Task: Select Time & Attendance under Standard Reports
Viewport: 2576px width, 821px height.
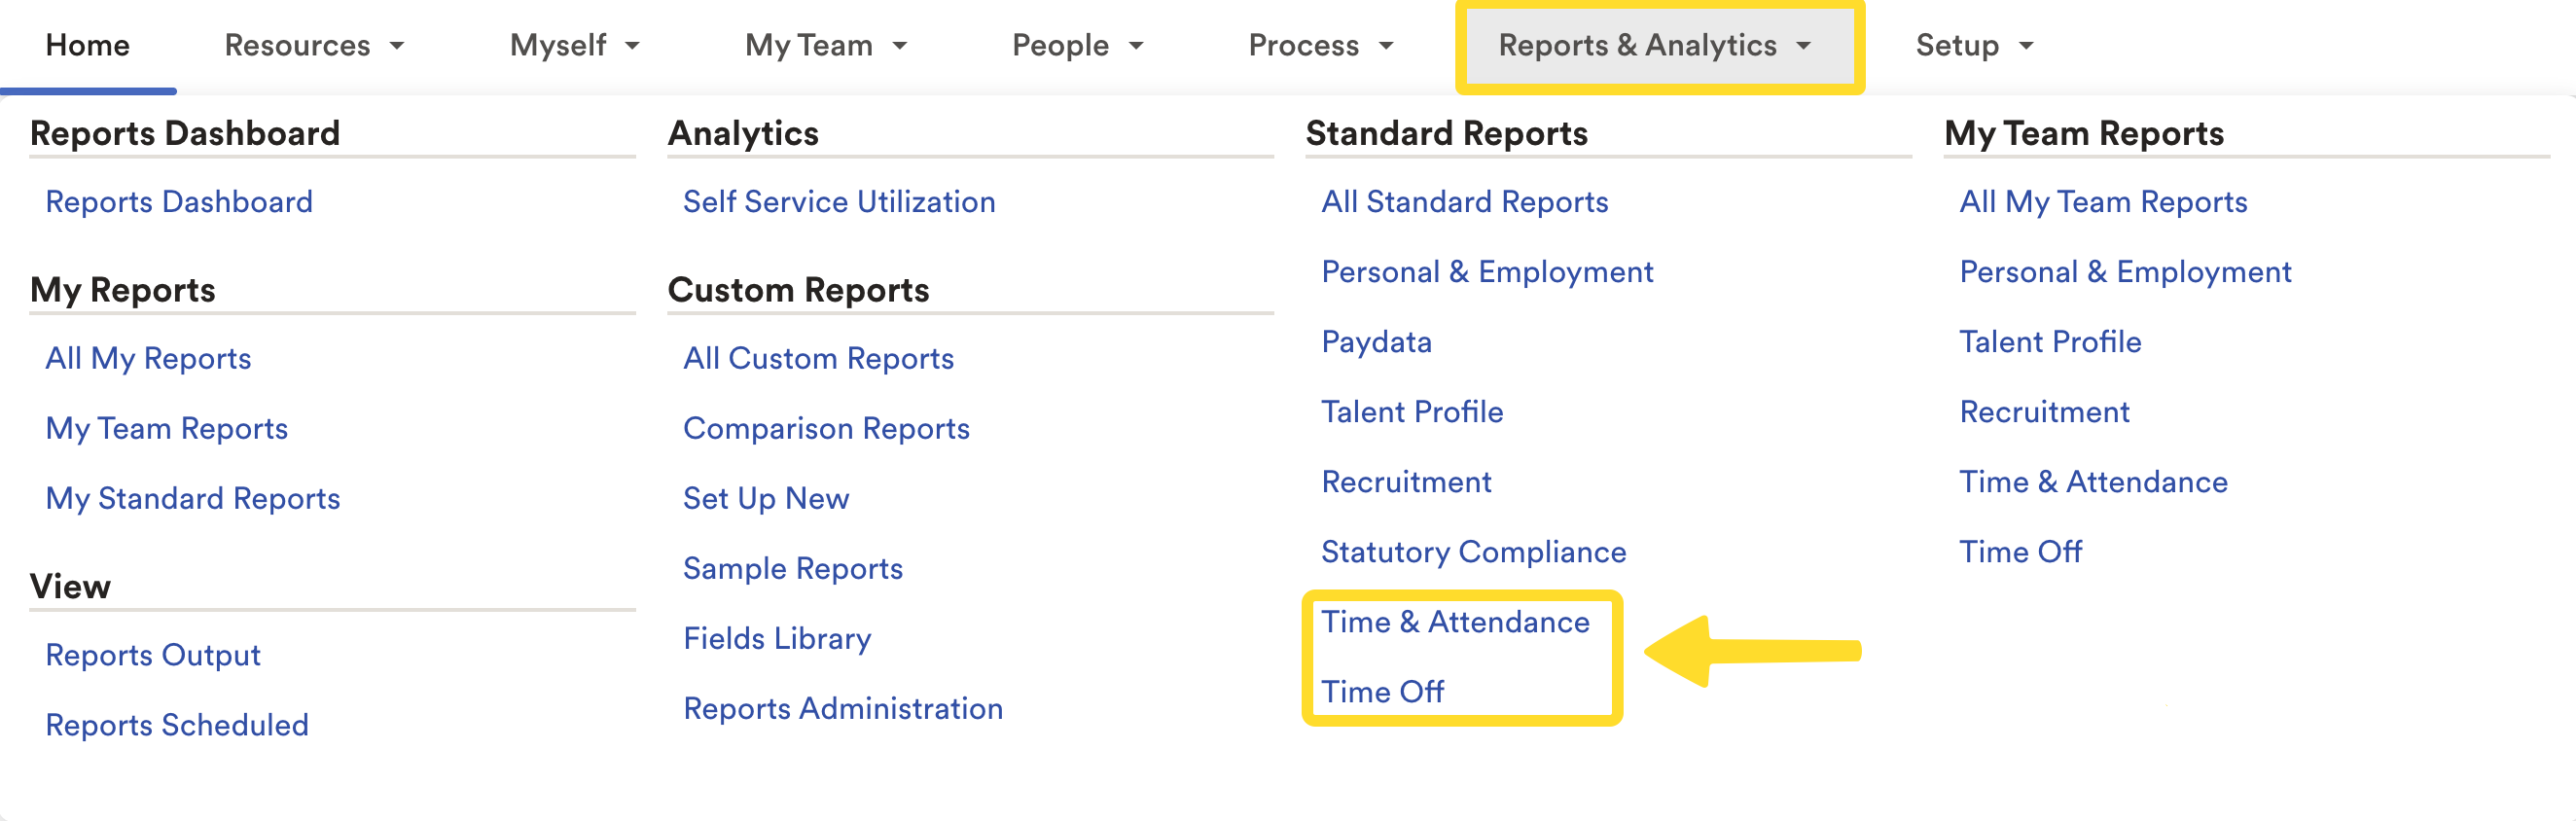Action: (x=1454, y=622)
